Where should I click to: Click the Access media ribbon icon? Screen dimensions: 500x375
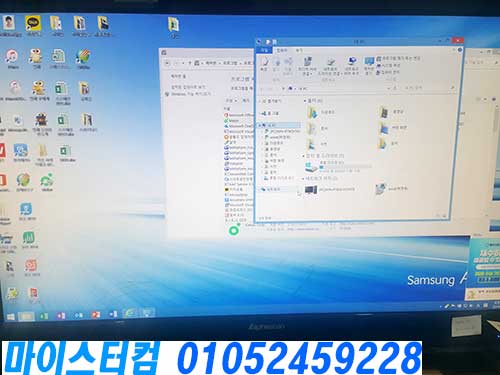pyautogui.click(x=307, y=66)
